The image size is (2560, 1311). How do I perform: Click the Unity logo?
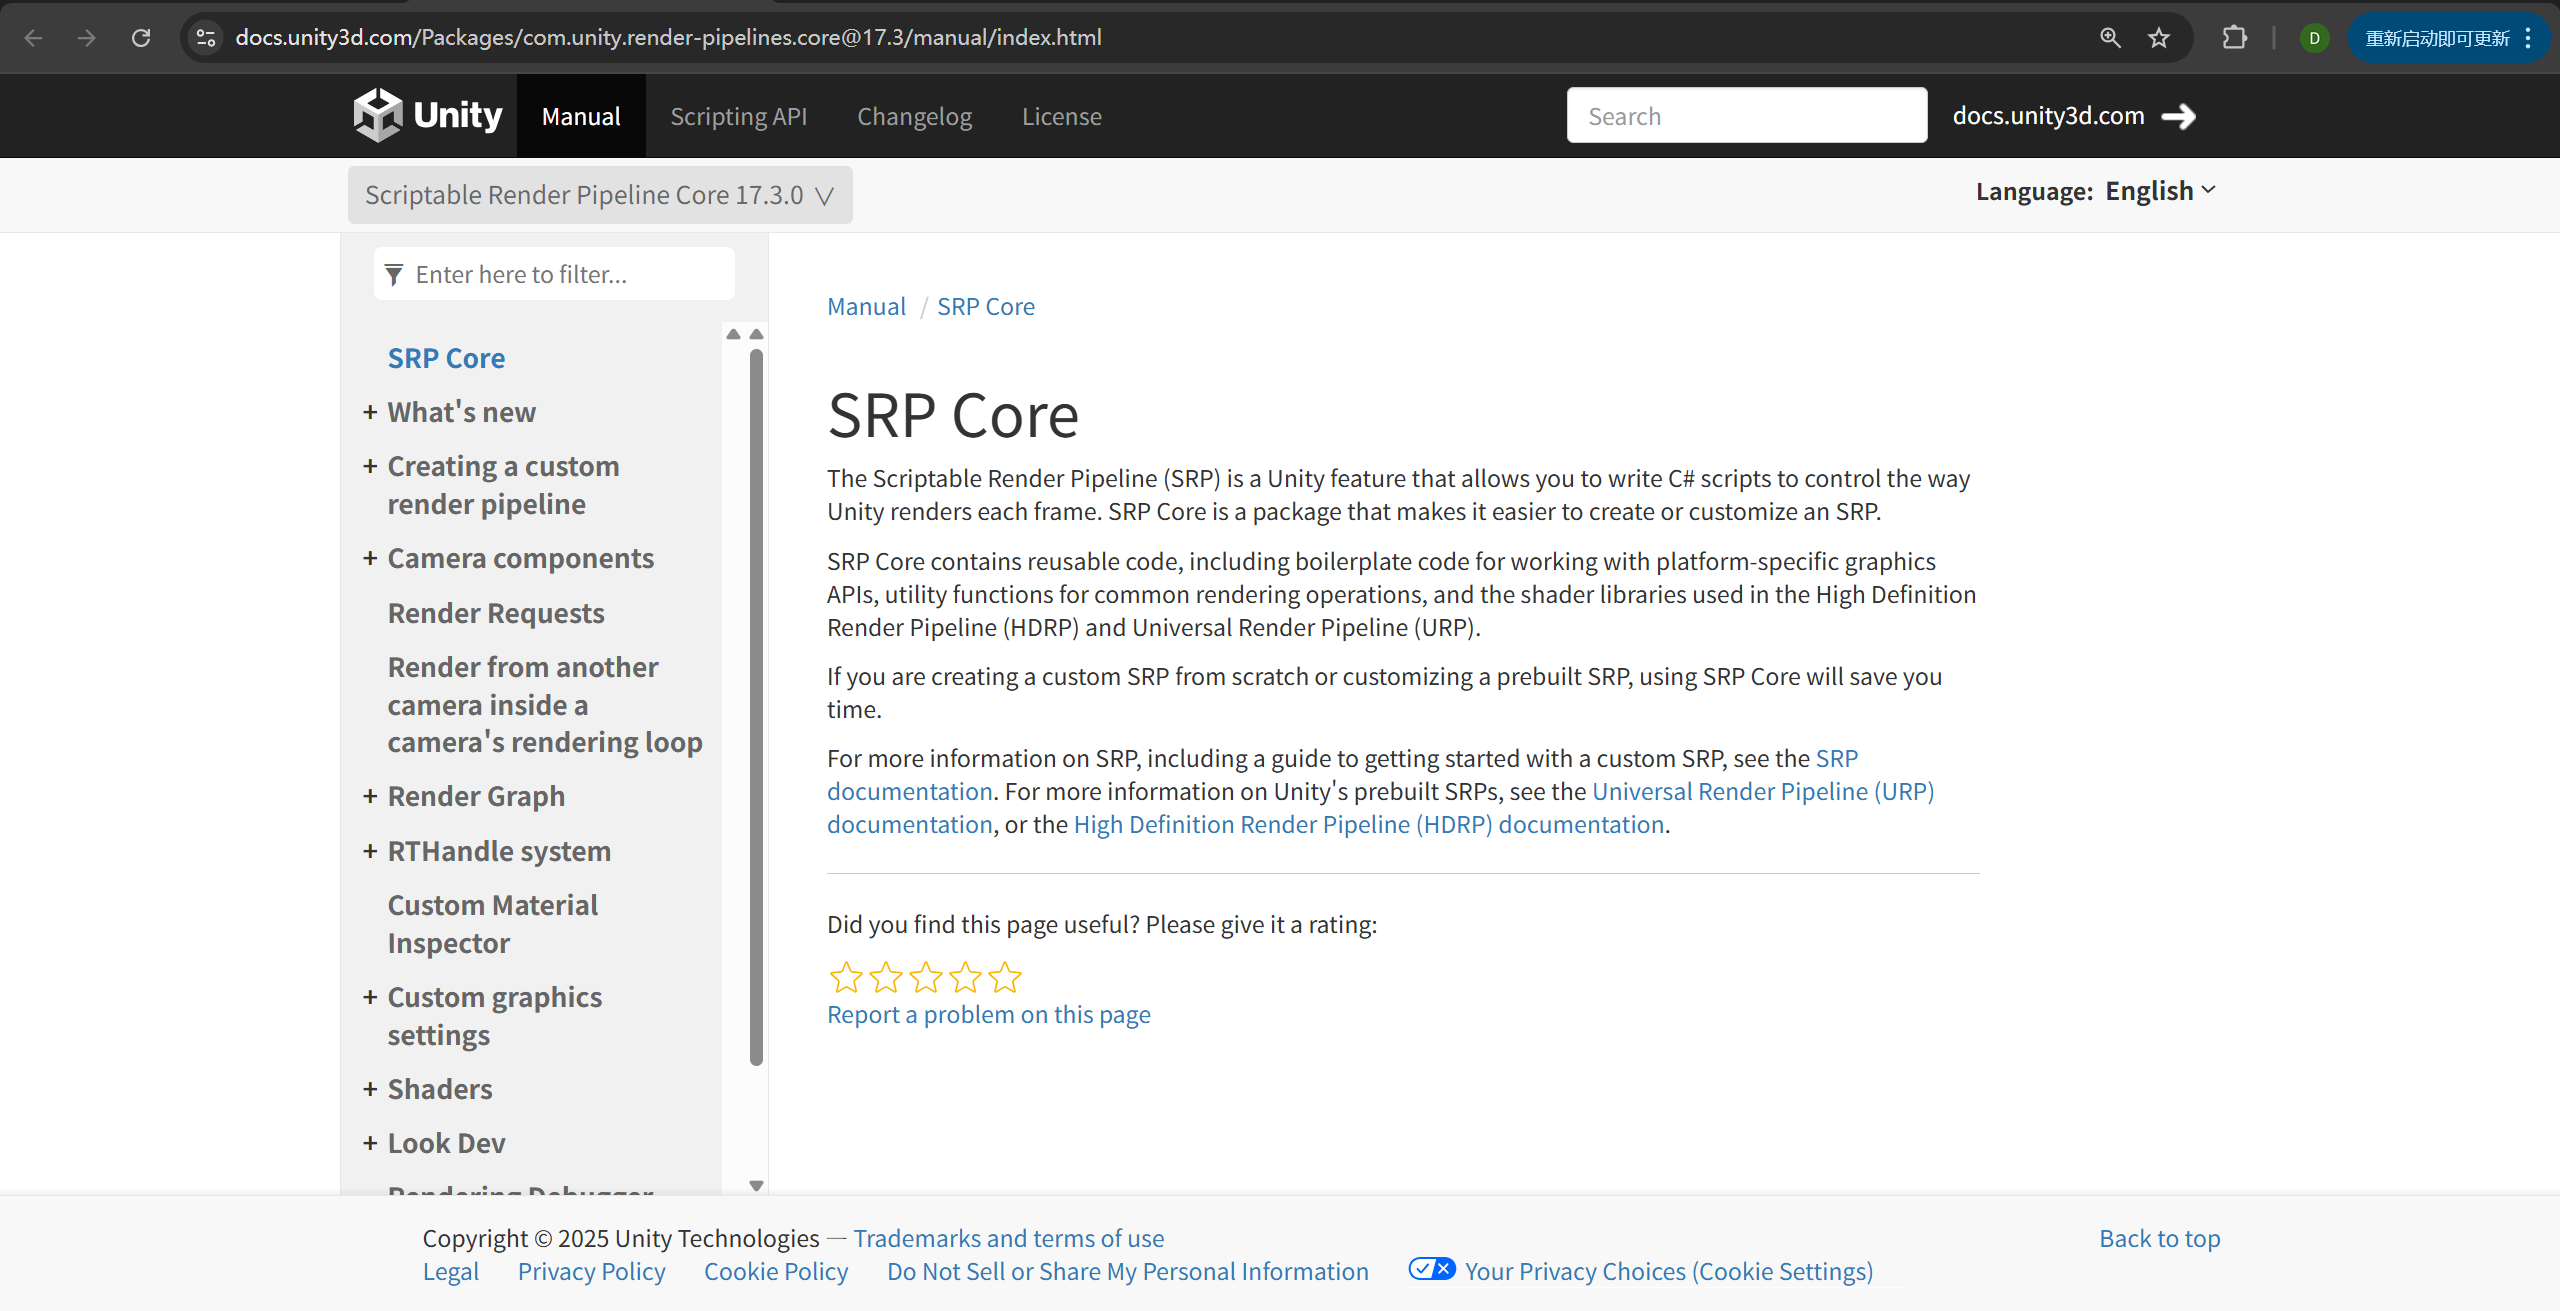tap(428, 115)
